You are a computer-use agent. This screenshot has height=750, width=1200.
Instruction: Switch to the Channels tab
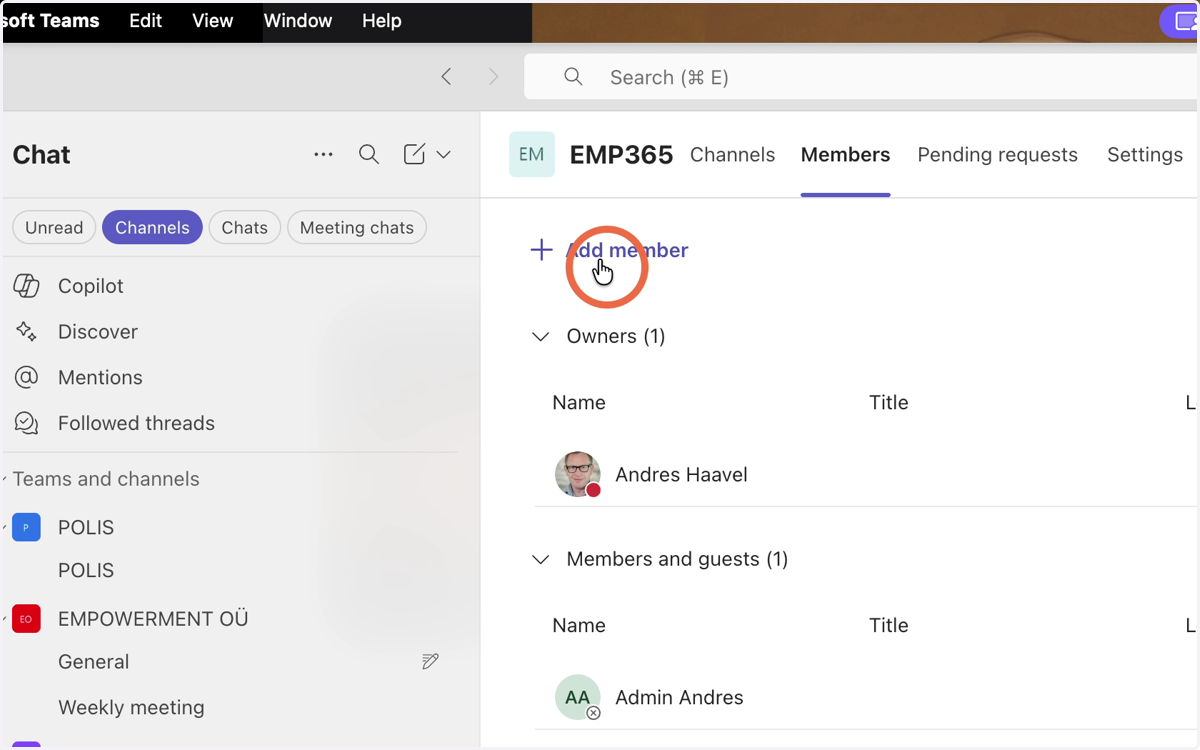click(x=733, y=155)
